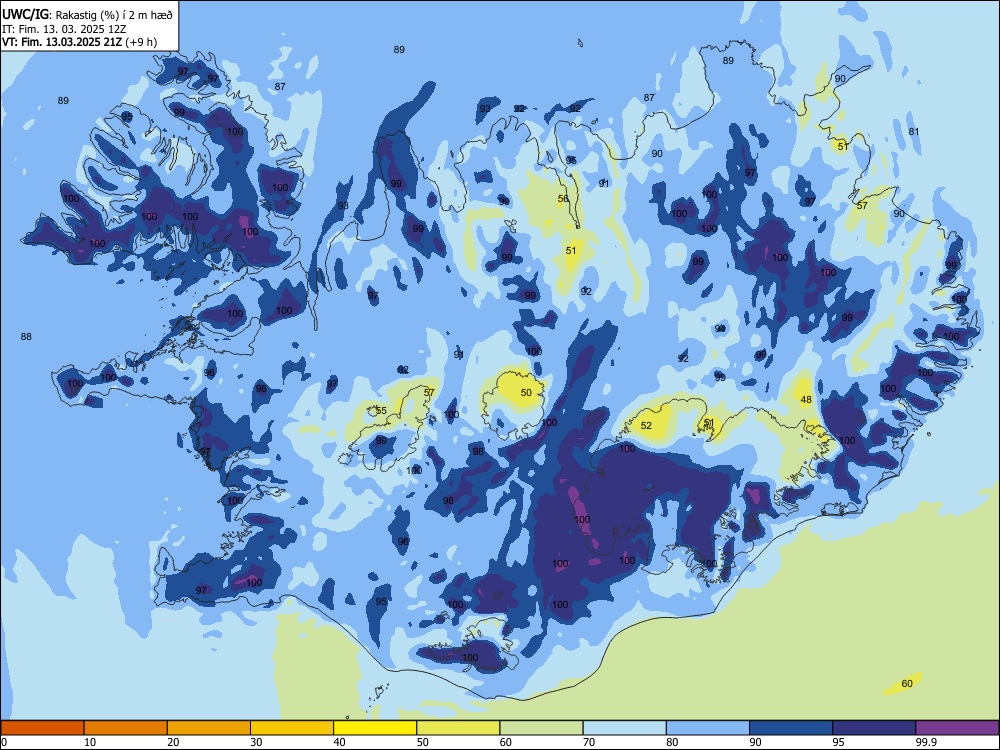
Task: Pick the pale green 60–70 legend swatch
Action: point(541,728)
